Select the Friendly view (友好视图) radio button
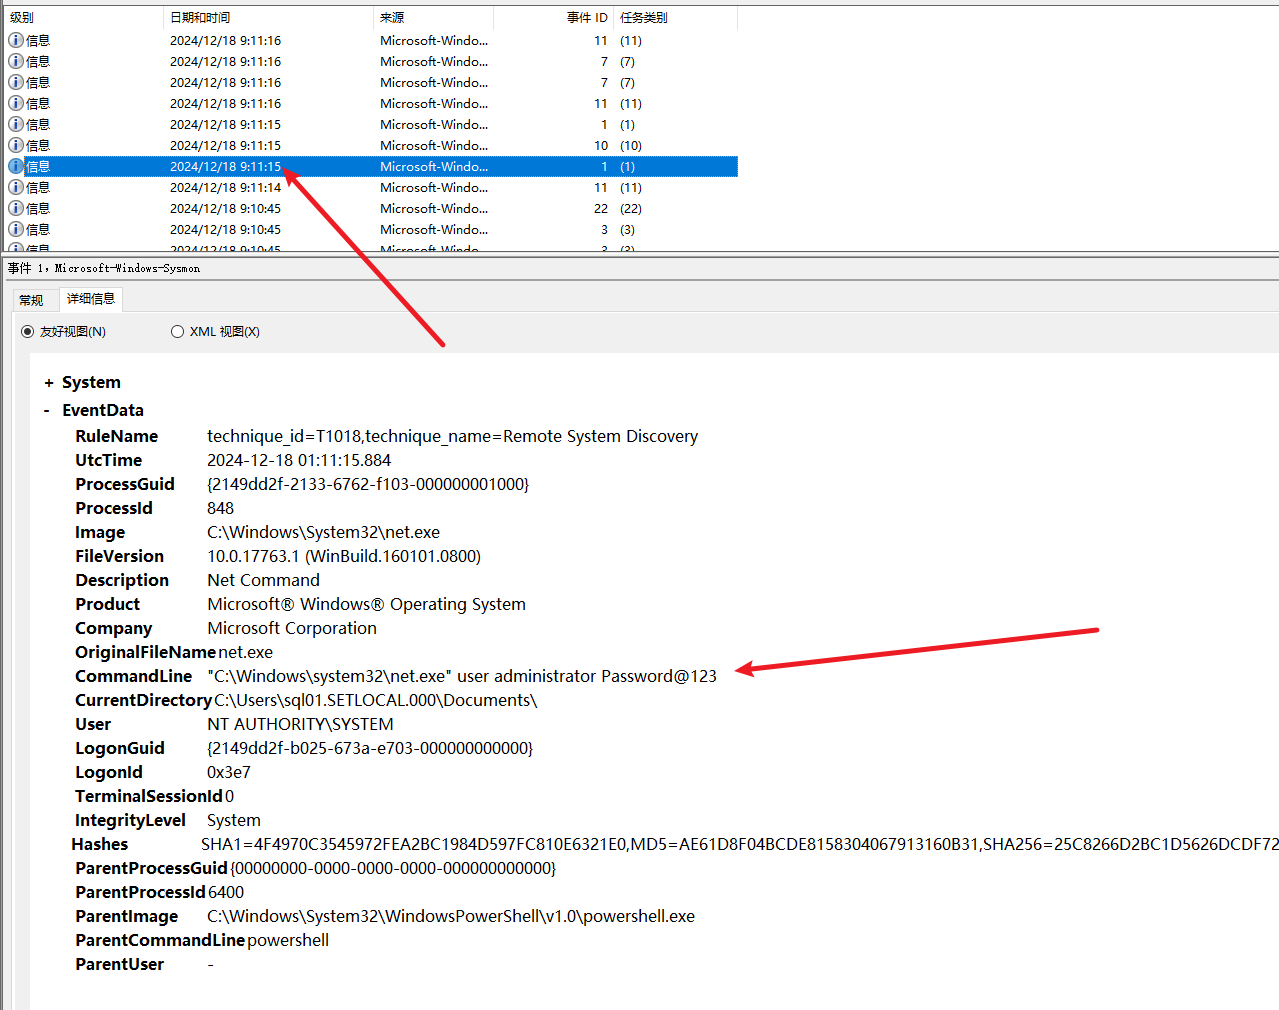 [x=27, y=332]
